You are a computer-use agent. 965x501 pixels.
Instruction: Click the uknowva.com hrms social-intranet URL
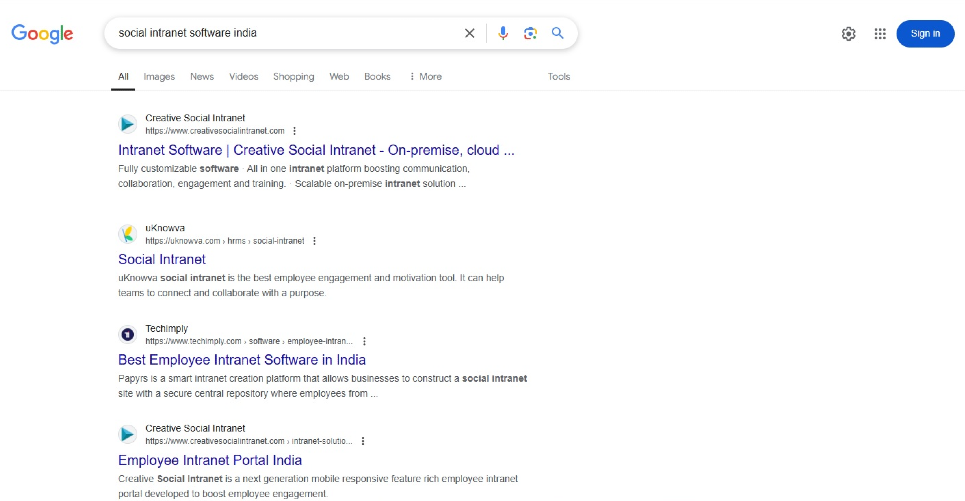(225, 241)
